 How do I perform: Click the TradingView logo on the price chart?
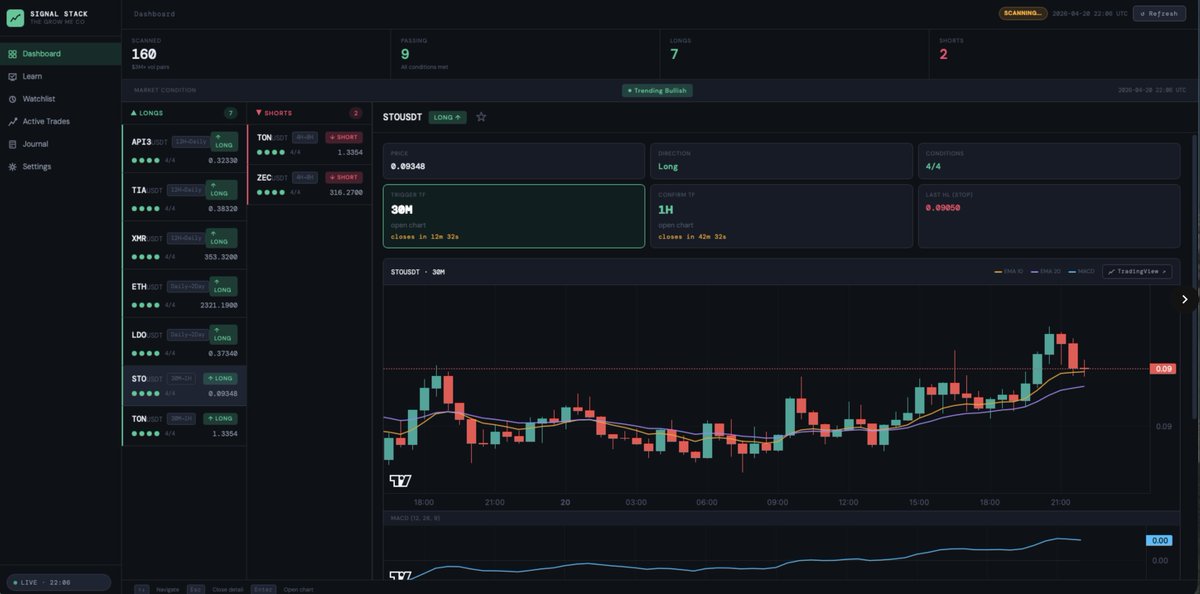pyautogui.click(x=400, y=481)
